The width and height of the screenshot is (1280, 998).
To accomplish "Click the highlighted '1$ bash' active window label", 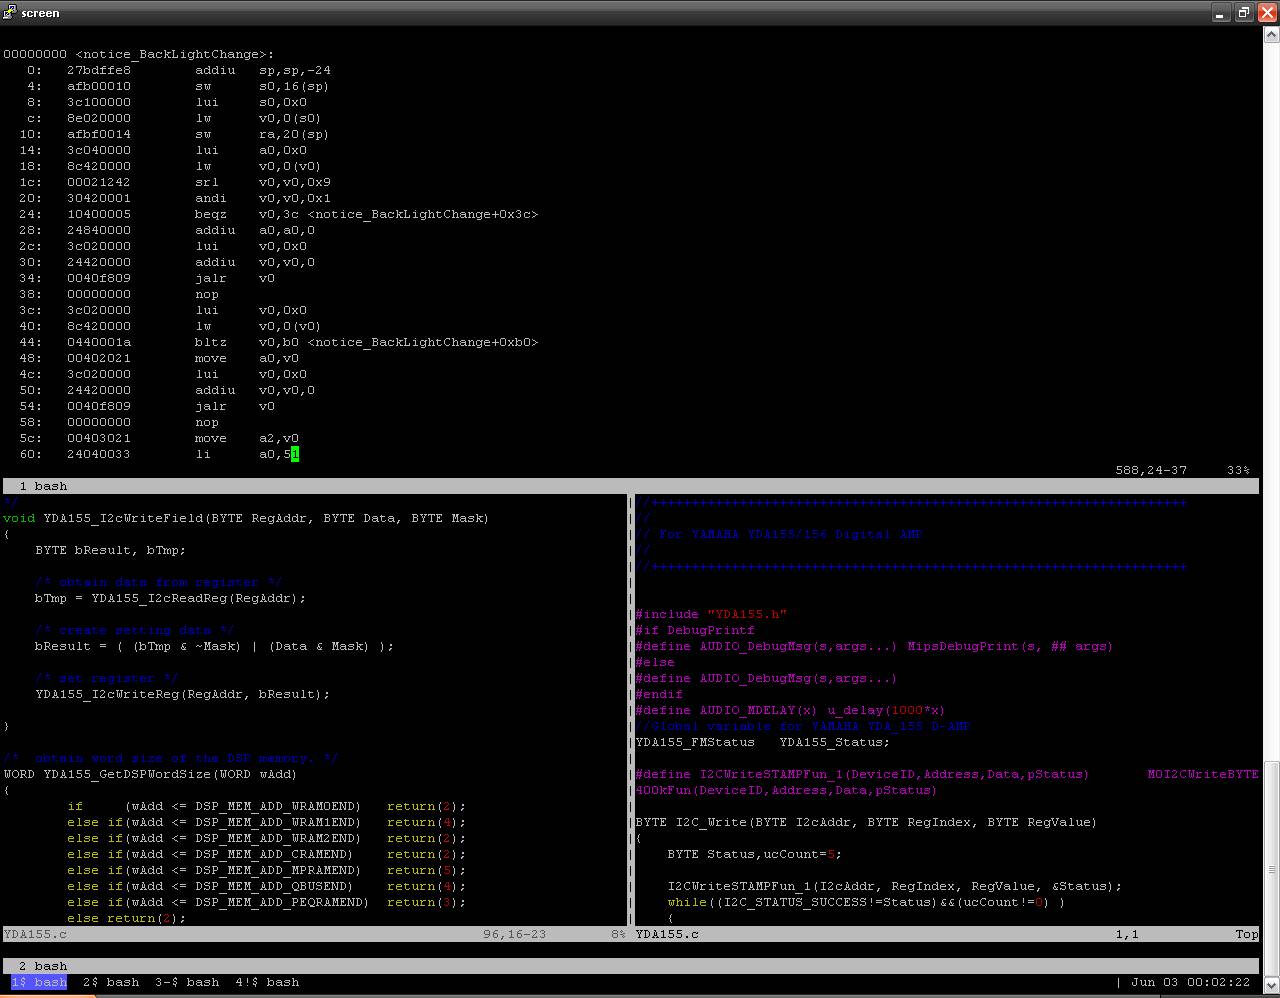I will coord(38,982).
